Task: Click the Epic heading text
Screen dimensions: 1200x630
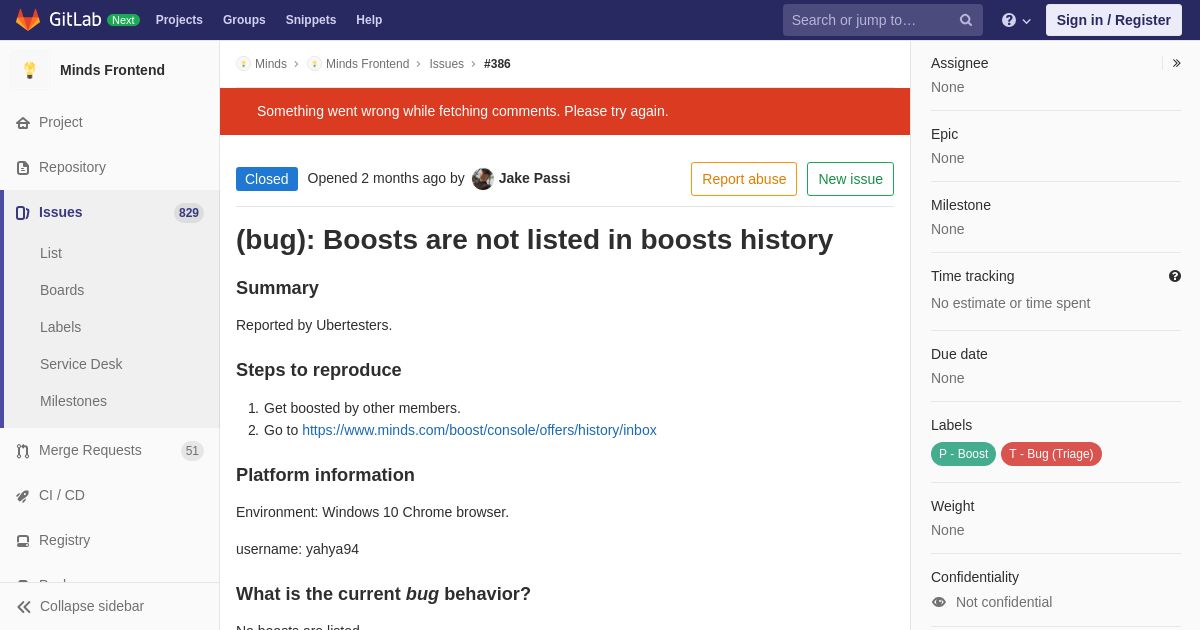Action: point(944,134)
